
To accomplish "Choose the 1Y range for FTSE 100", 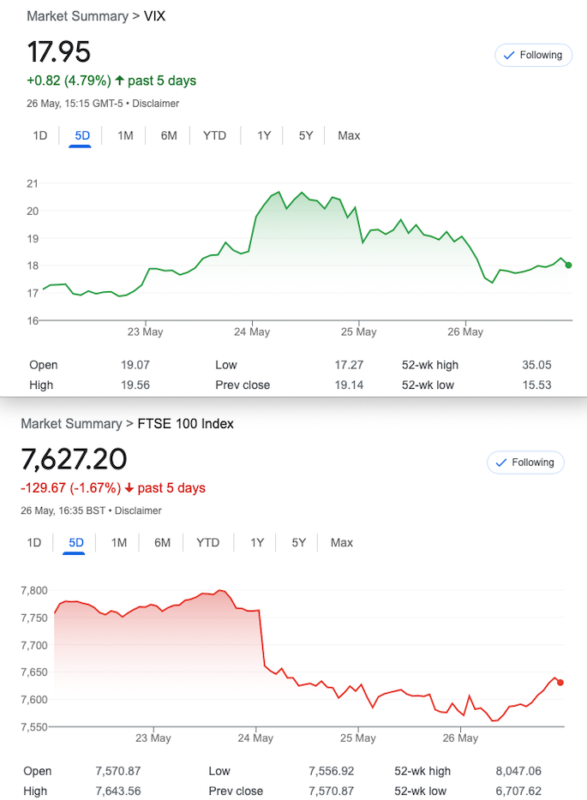I will click(x=257, y=543).
